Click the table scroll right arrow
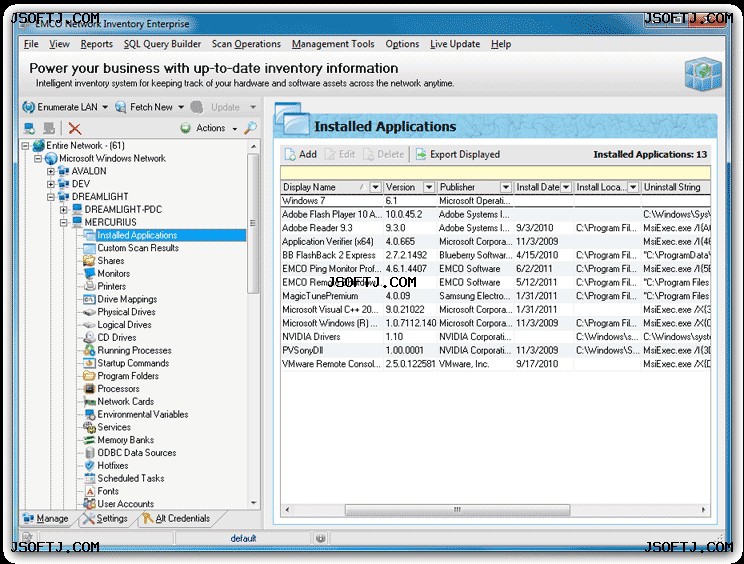 coord(703,510)
